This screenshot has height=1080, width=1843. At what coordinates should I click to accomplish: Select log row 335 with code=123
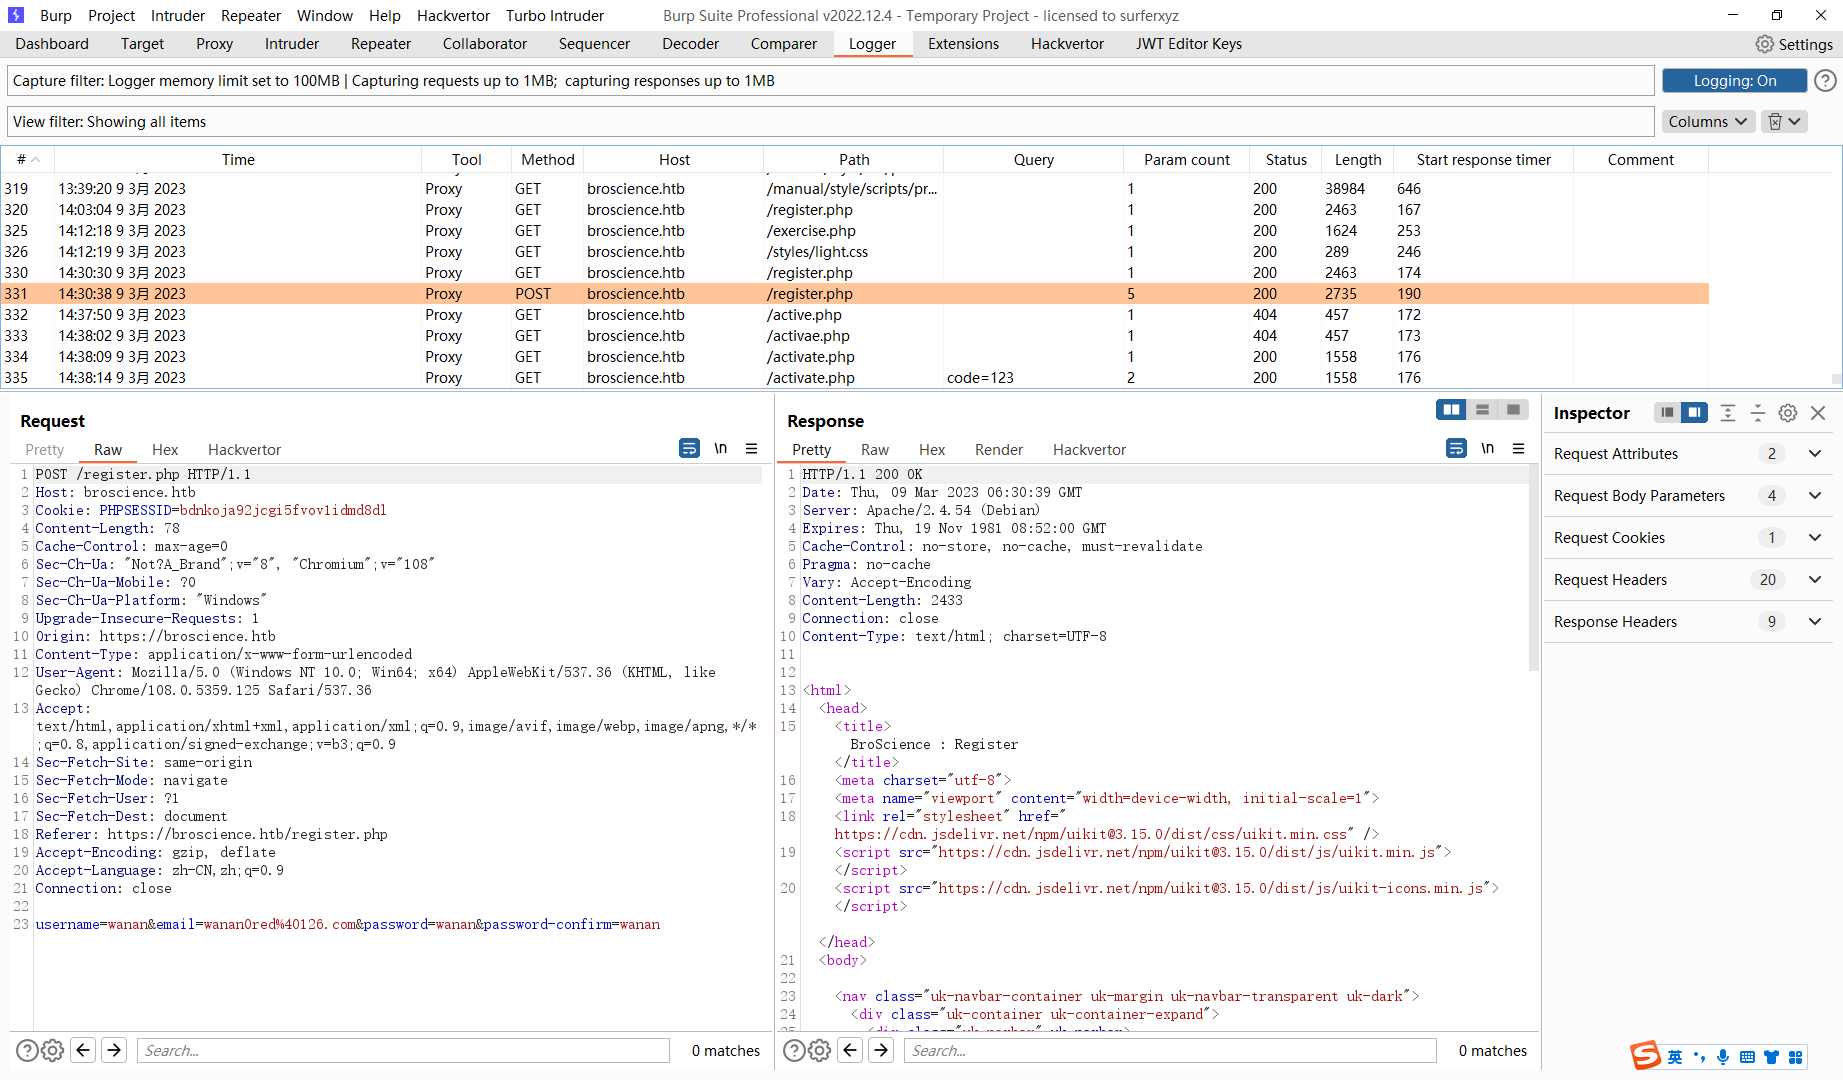855,378
